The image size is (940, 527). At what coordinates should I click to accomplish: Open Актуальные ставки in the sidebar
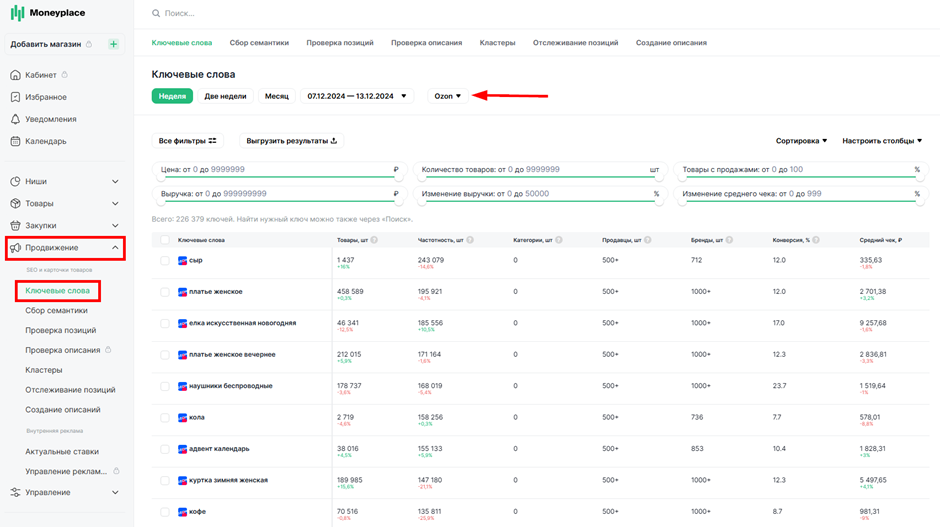62,451
